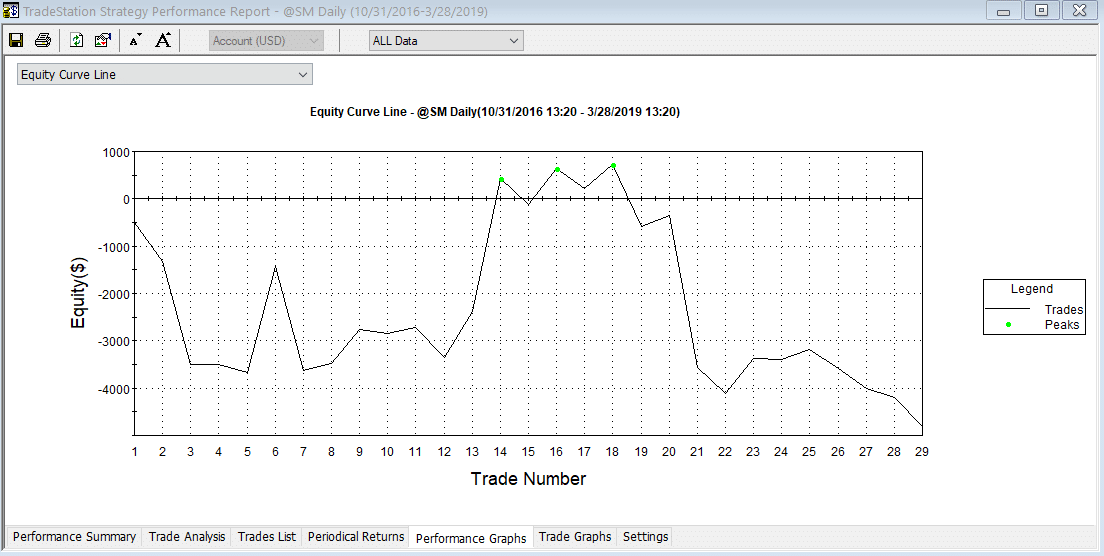
Task: Click the 1000 value on the equity axis
Action: click(x=116, y=152)
